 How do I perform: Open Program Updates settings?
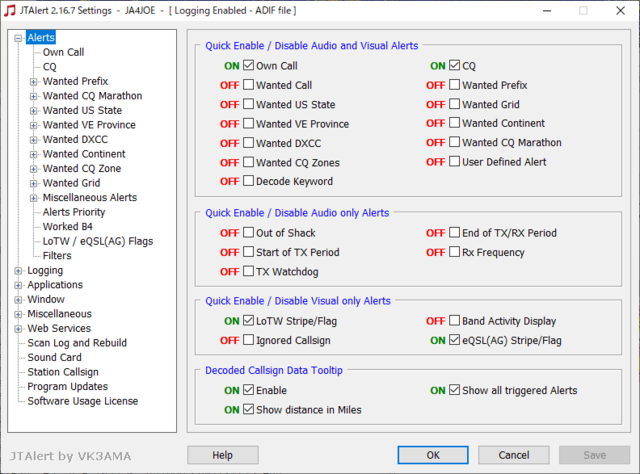68,386
